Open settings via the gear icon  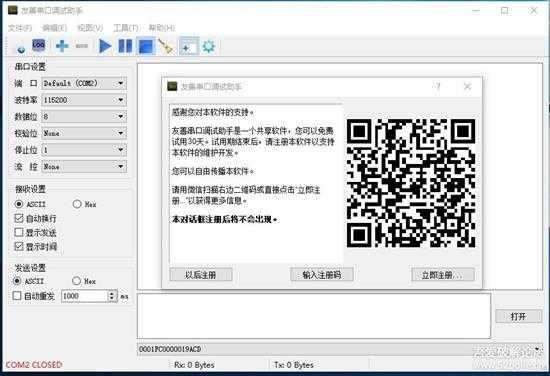(209, 46)
